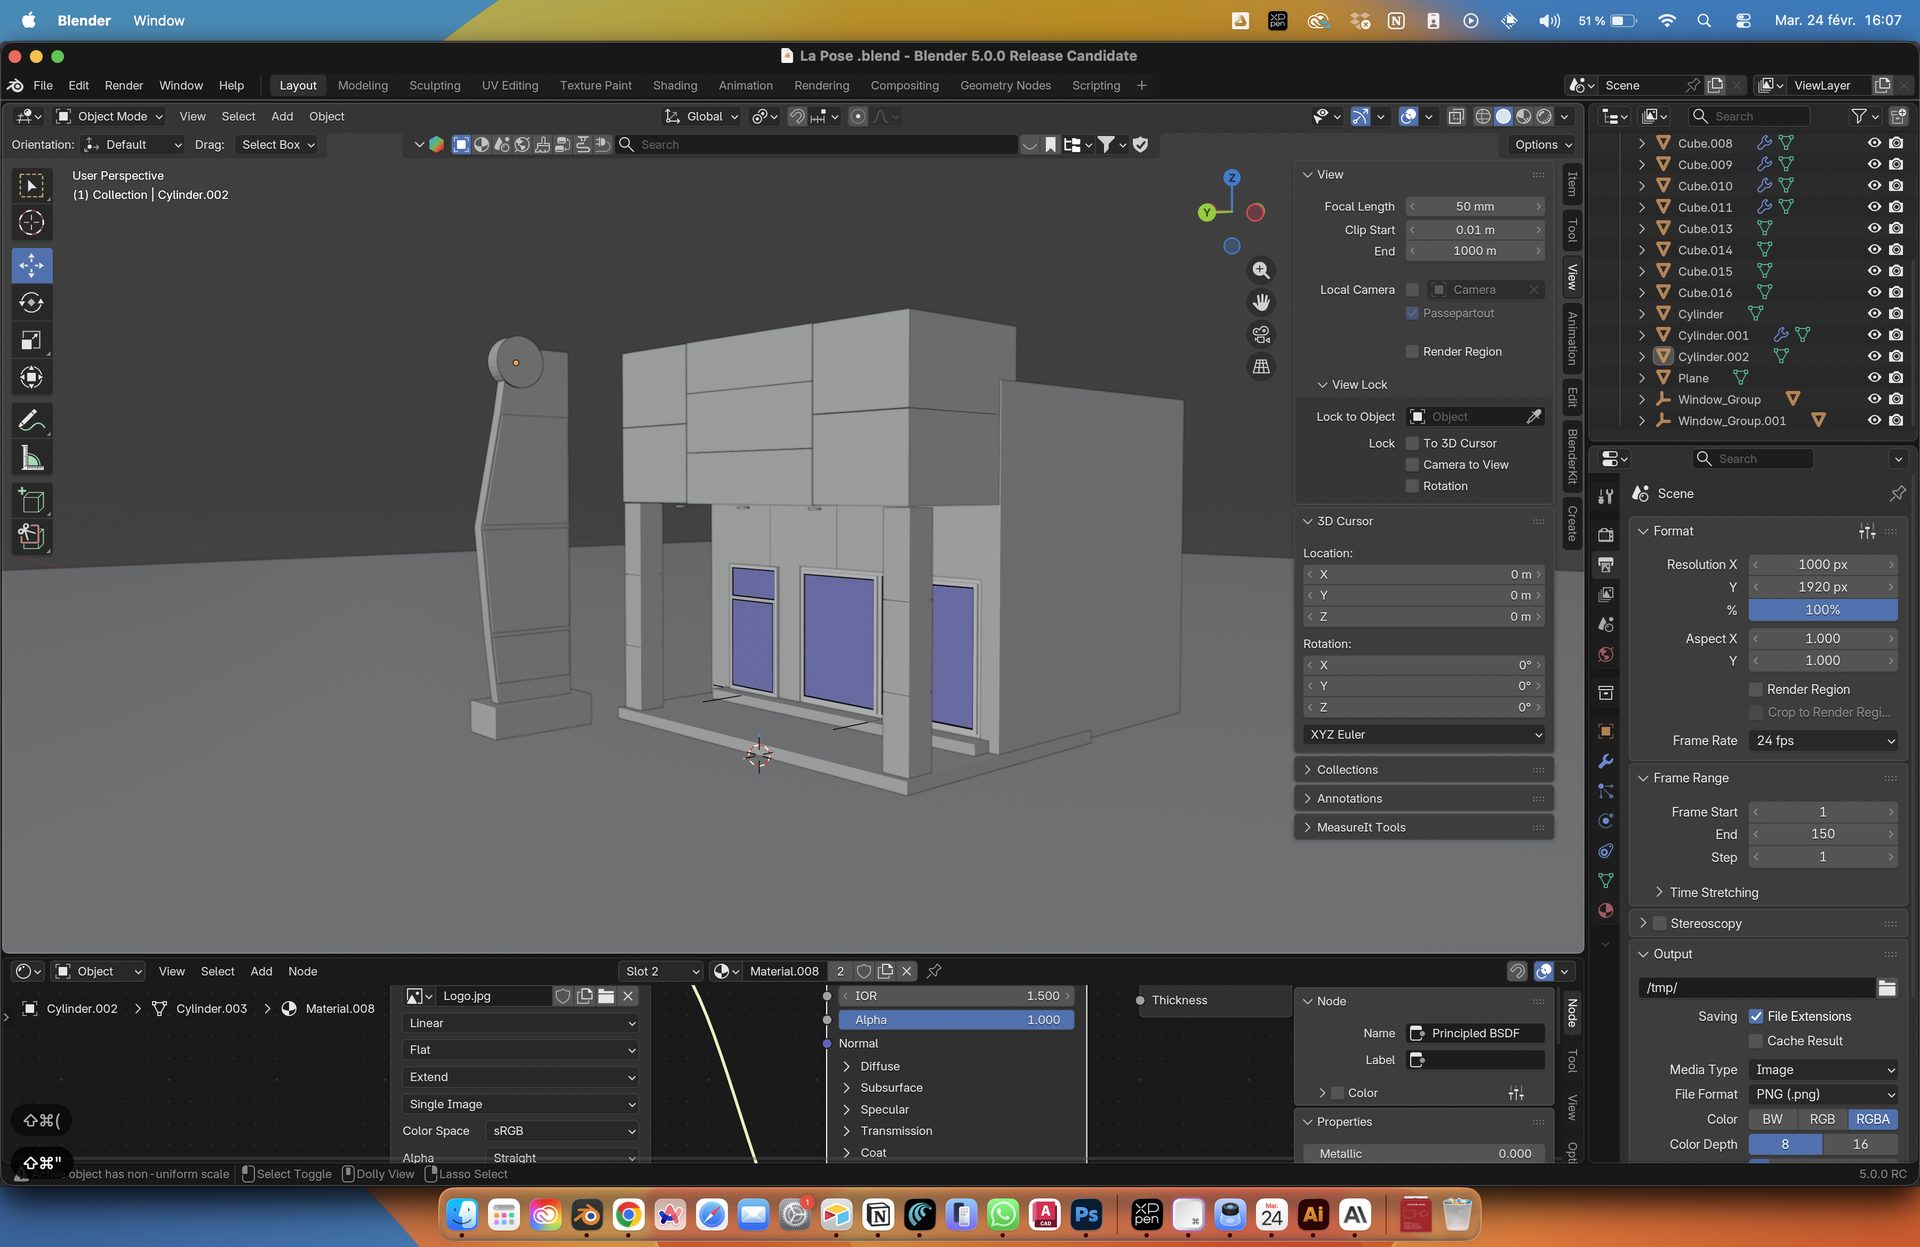Open the XYZ Euler rotation mode dropdown
The width and height of the screenshot is (1920, 1247).
(1425, 734)
